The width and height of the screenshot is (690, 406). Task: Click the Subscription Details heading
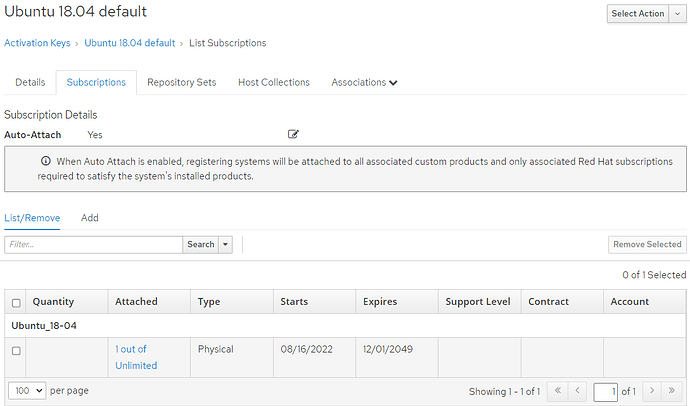point(51,115)
